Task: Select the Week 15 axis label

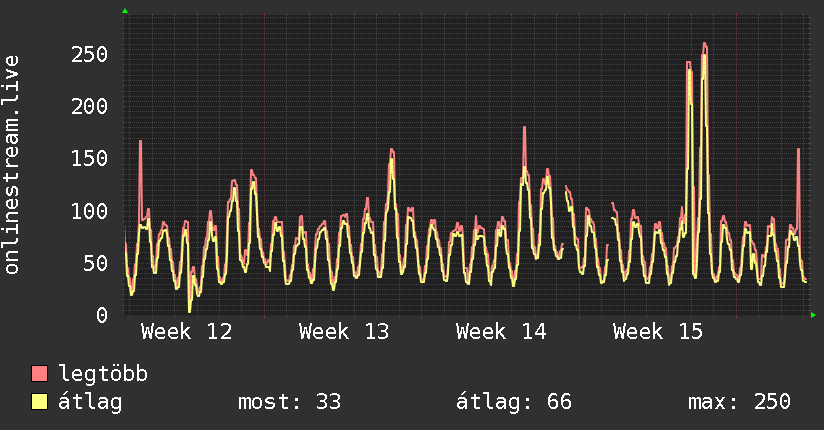Action: 657,332
